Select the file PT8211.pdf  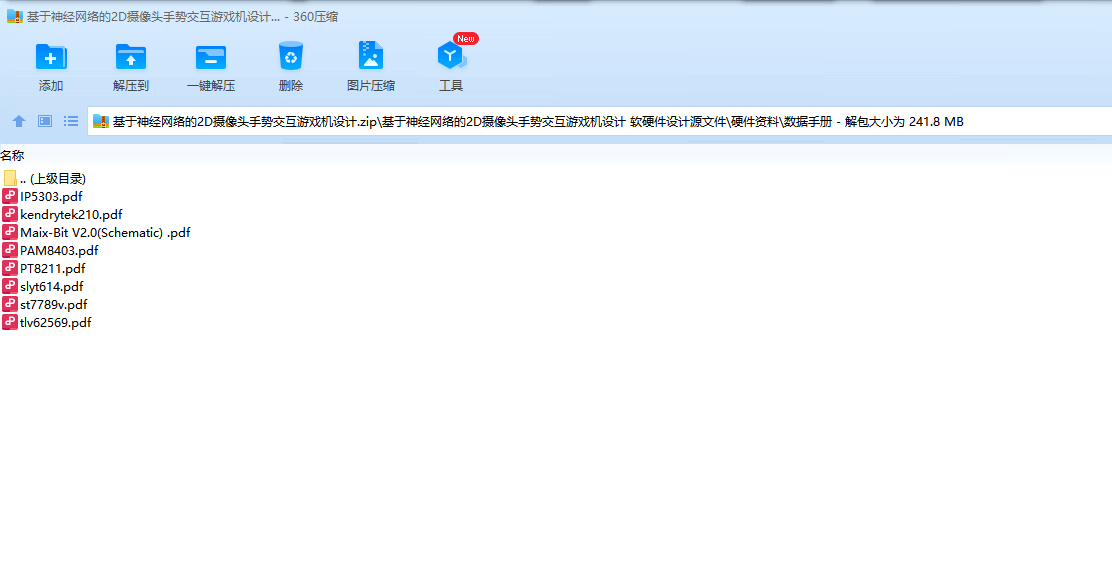[x=52, y=268]
